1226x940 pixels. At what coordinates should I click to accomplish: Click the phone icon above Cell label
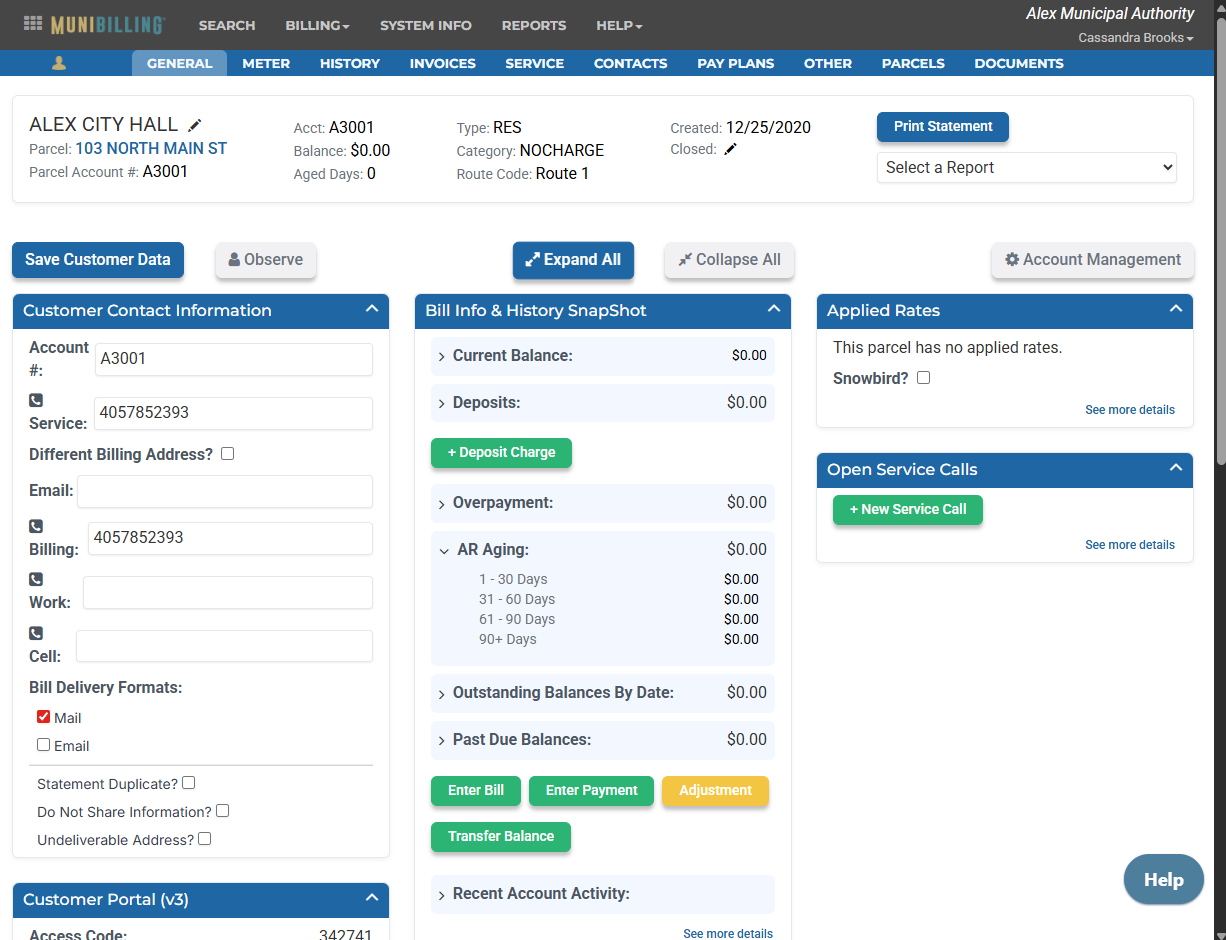[x=36, y=633]
